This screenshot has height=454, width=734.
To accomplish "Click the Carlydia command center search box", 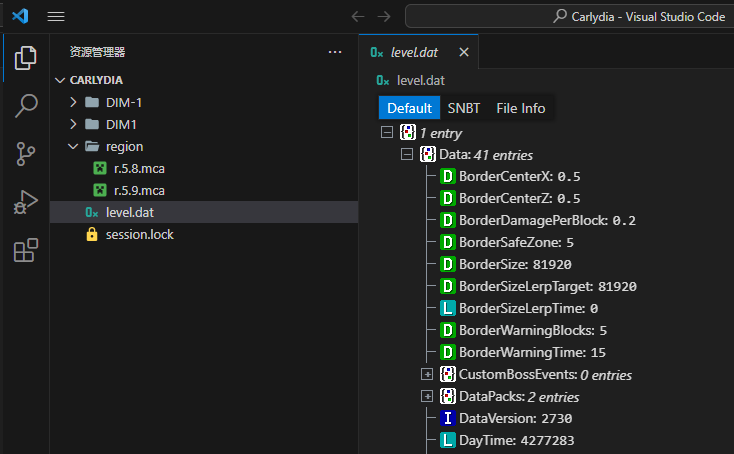I will point(568,16).
